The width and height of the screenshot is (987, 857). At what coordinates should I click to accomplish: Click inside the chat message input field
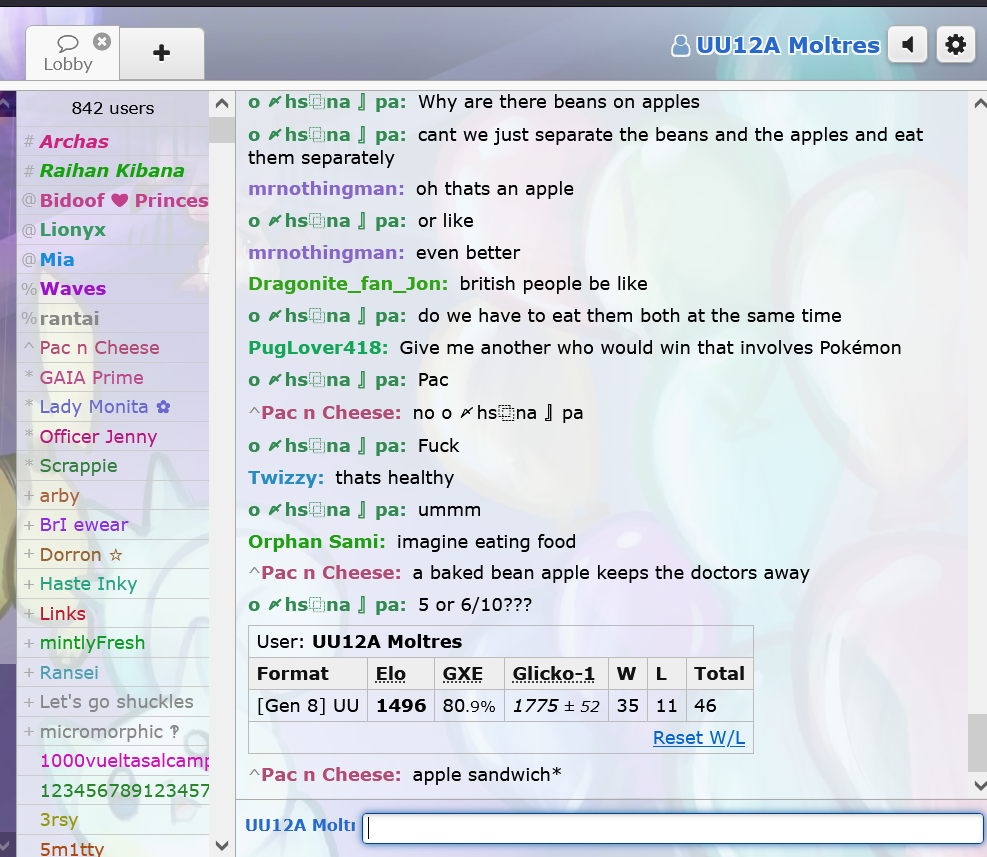tap(670, 828)
